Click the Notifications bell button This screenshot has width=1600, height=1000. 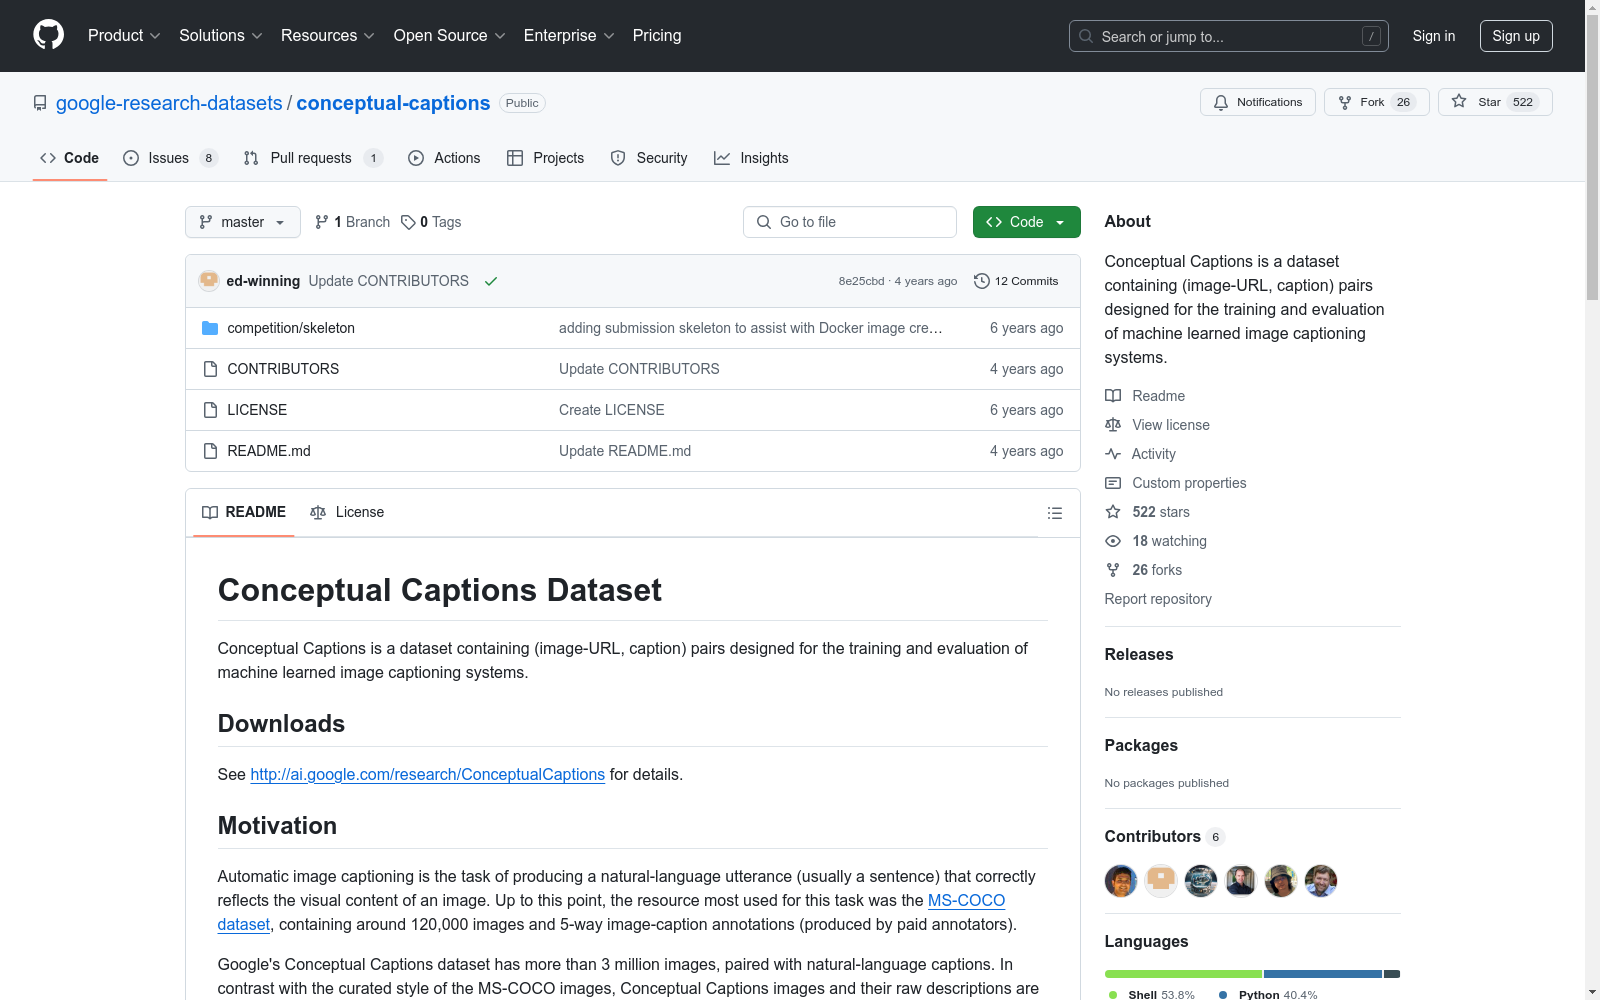click(x=1258, y=102)
